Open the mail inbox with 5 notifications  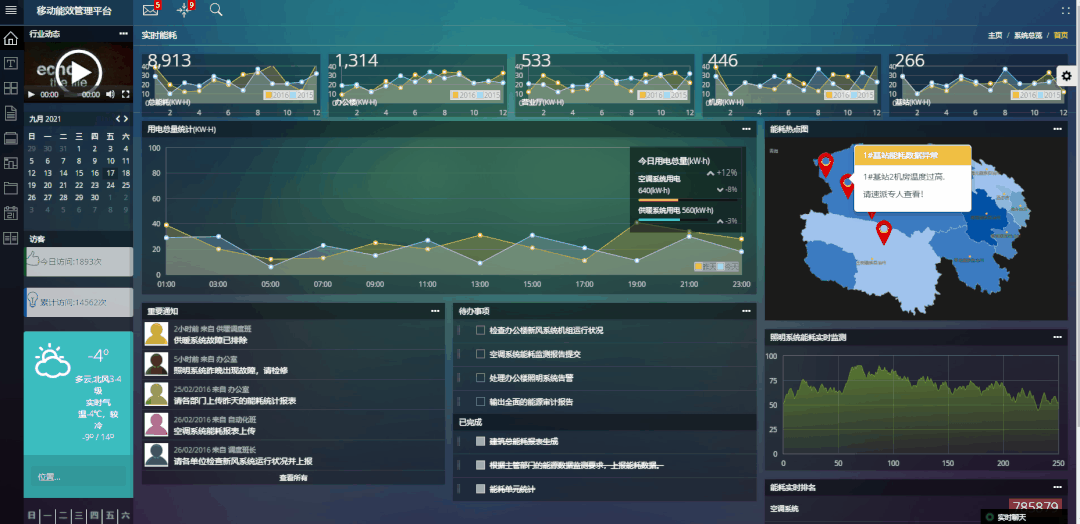click(150, 10)
